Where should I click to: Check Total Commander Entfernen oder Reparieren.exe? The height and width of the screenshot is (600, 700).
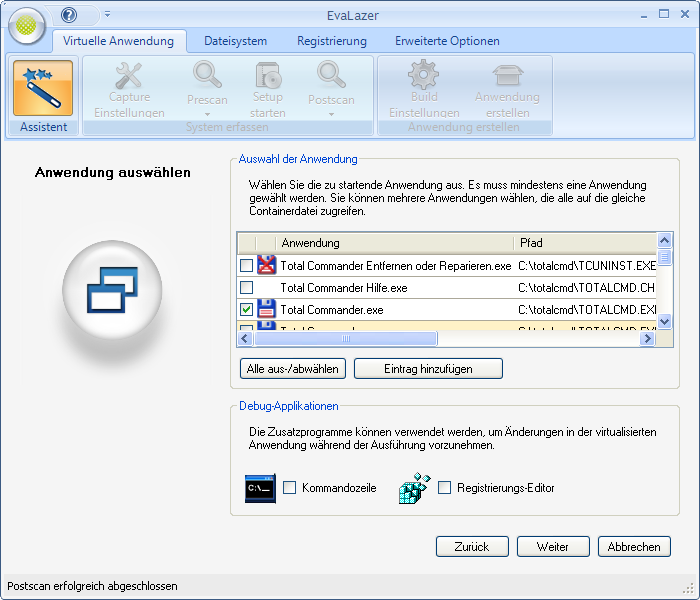point(247,265)
